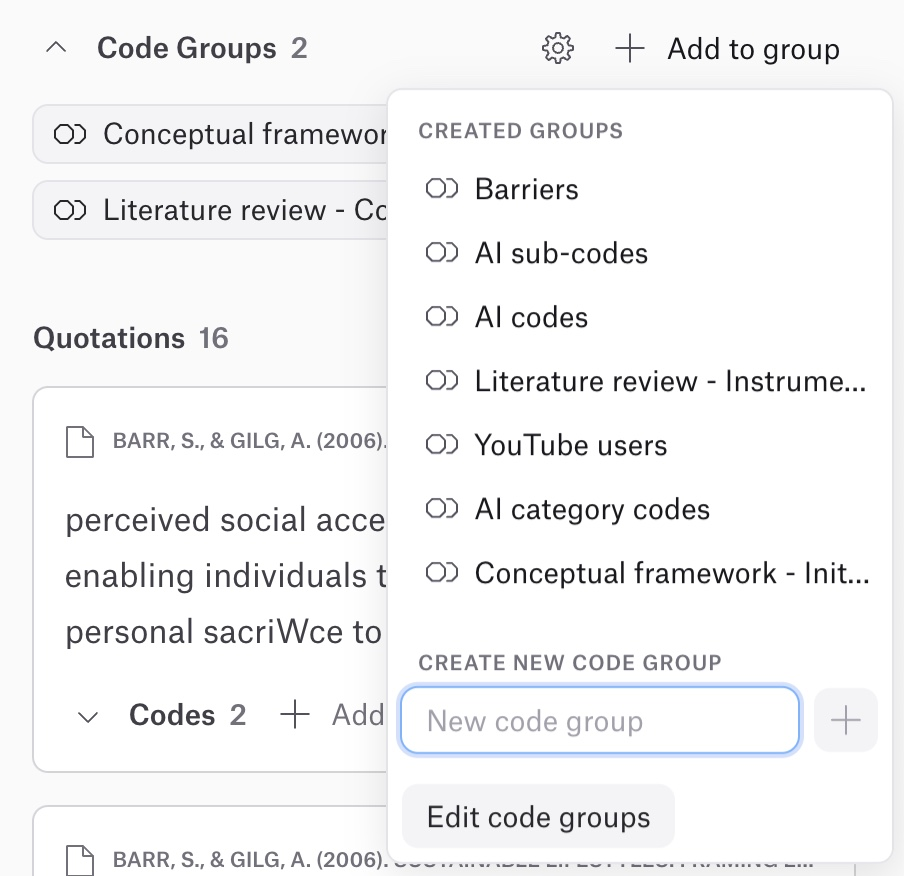
Task: Click the Literature review - Instrume group icon
Action: 441,381
